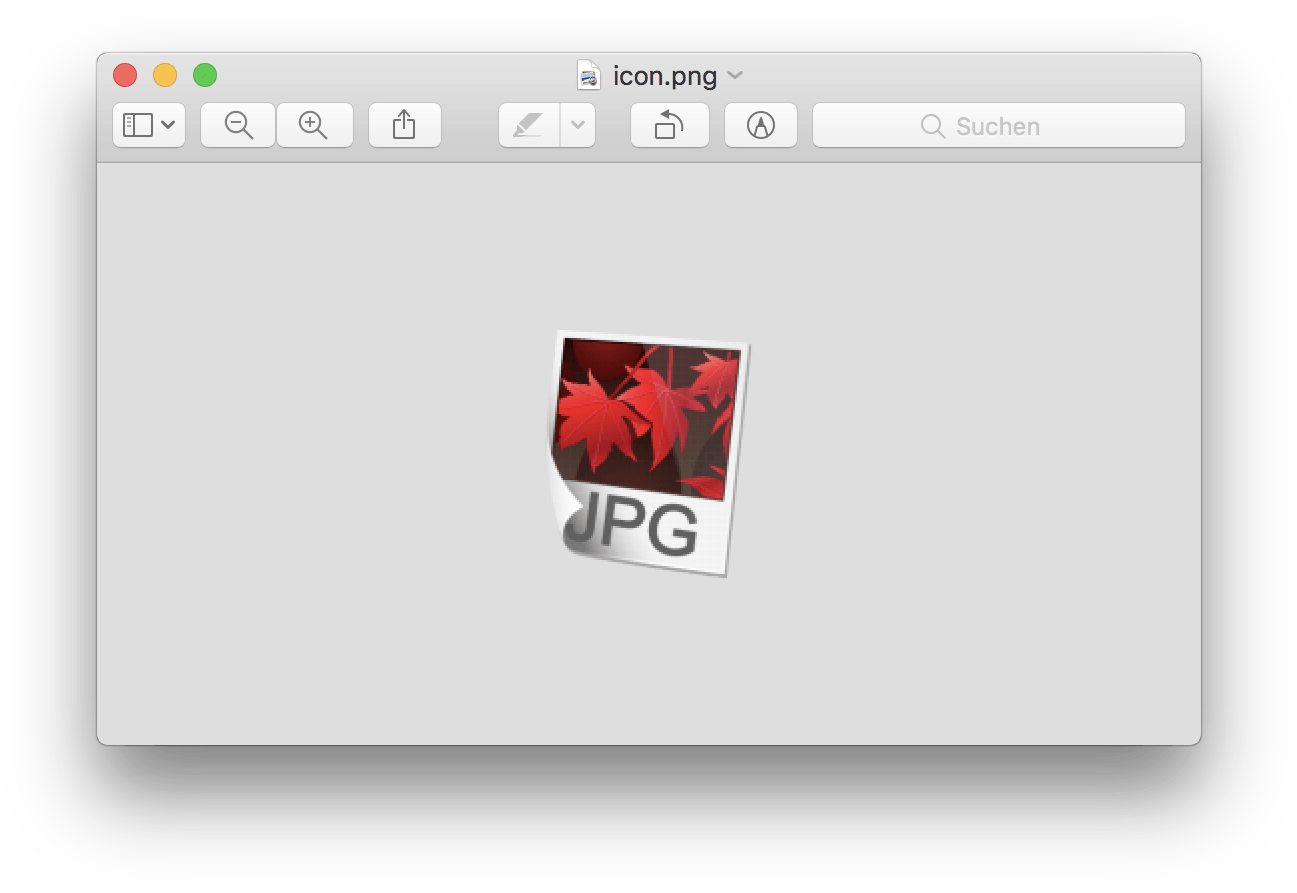Click the document proxy icon in the title bar
Image resolution: width=1297 pixels, height=893 pixels.
[x=589, y=75]
